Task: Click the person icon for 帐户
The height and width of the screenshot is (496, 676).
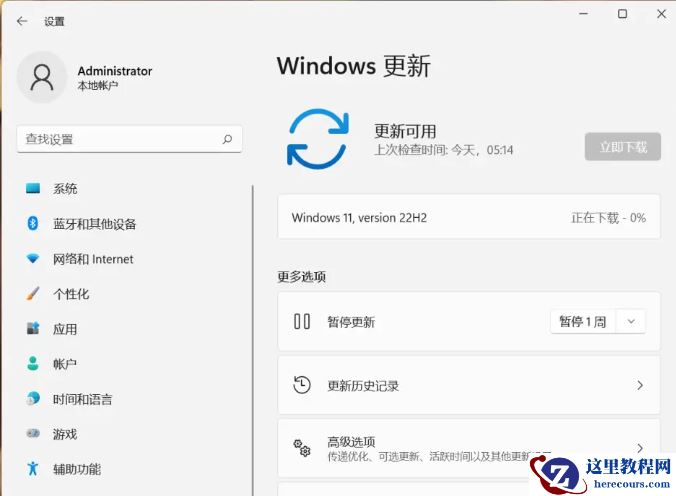Action: (x=33, y=364)
